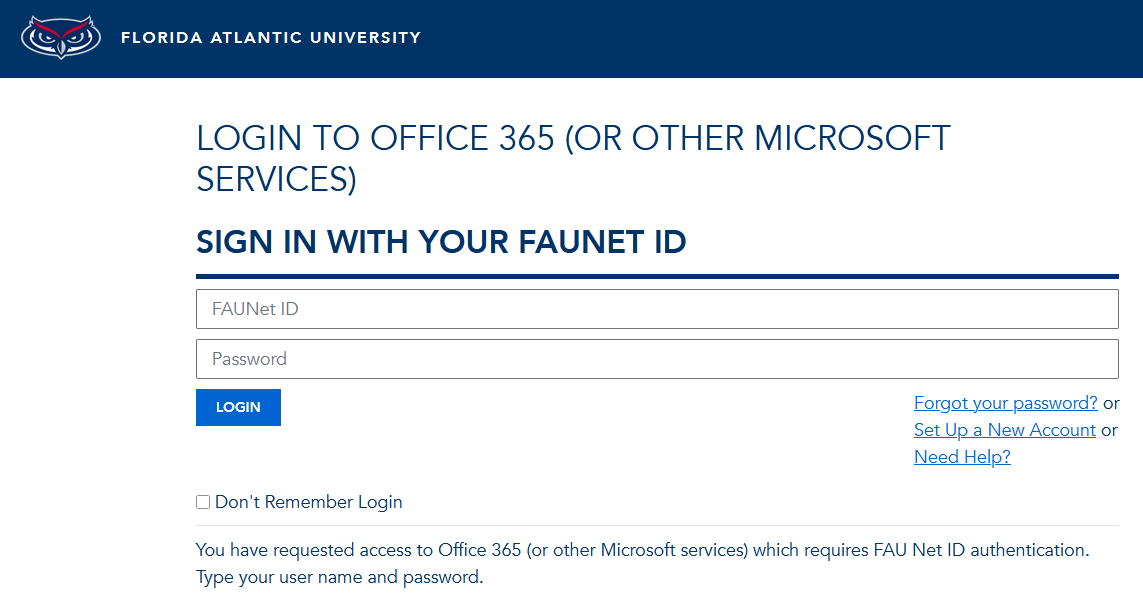Open the Need Help? link
The height and width of the screenshot is (596, 1143).
(962, 457)
